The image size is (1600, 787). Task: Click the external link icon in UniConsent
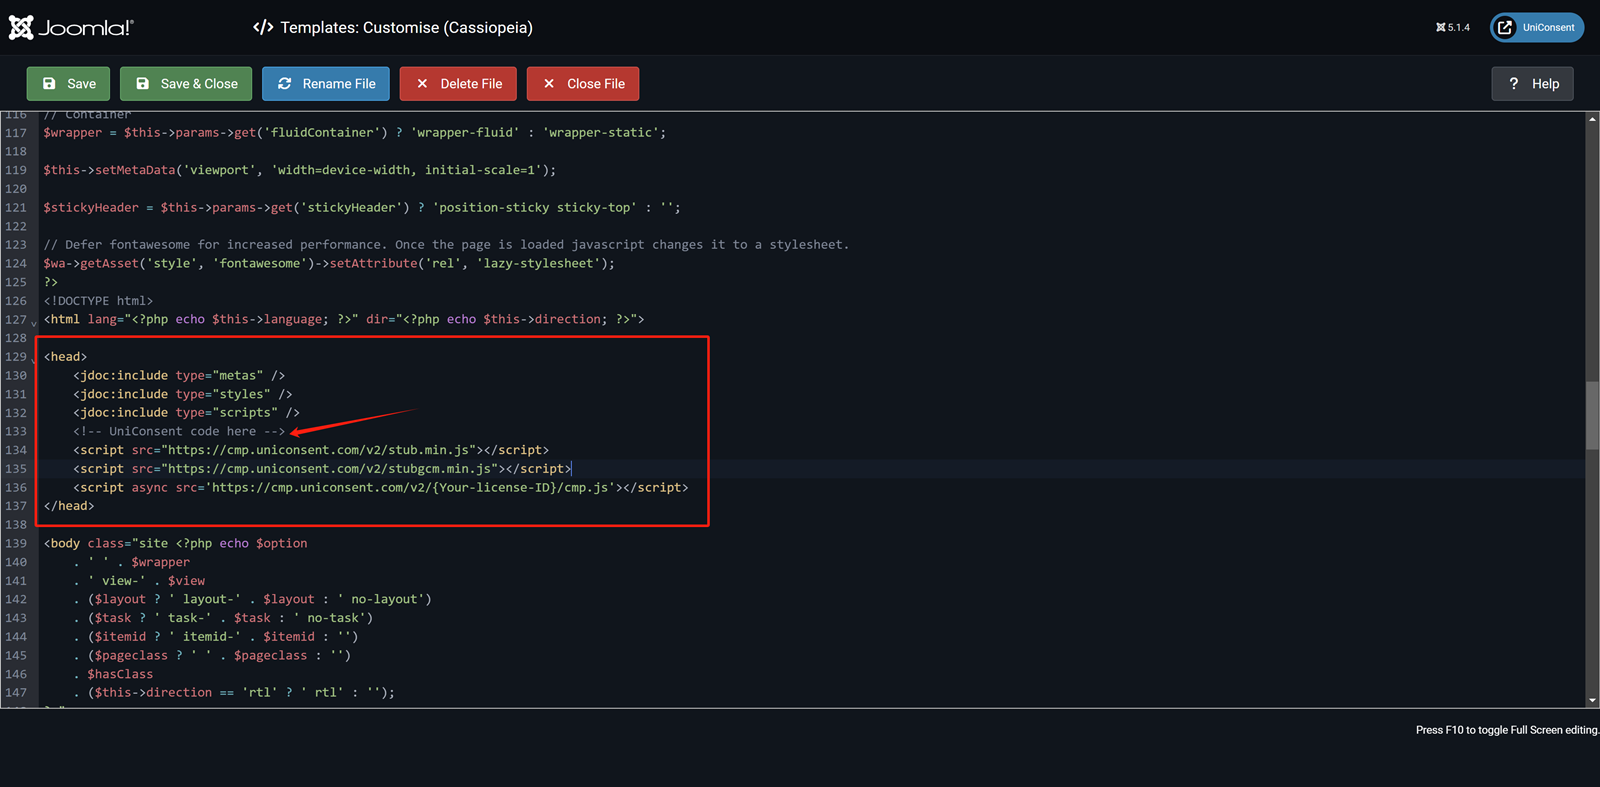pyautogui.click(x=1505, y=28)
